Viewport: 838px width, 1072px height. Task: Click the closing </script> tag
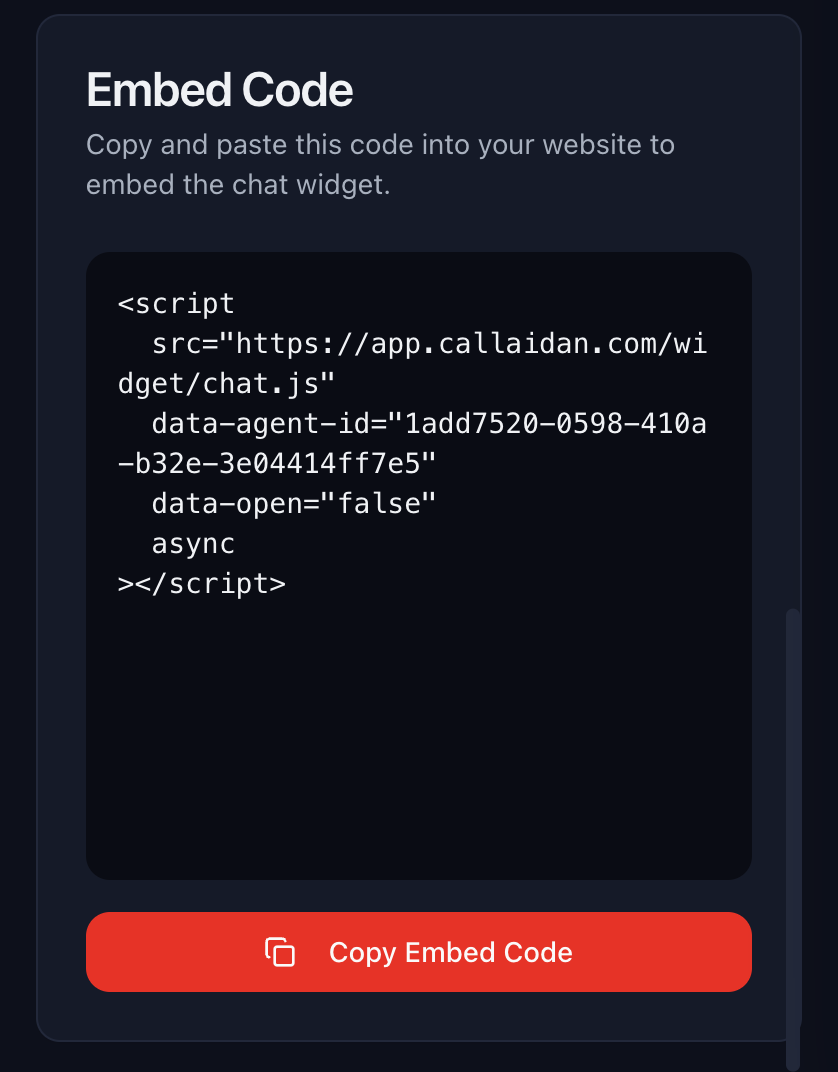click(x=200, y=582)
